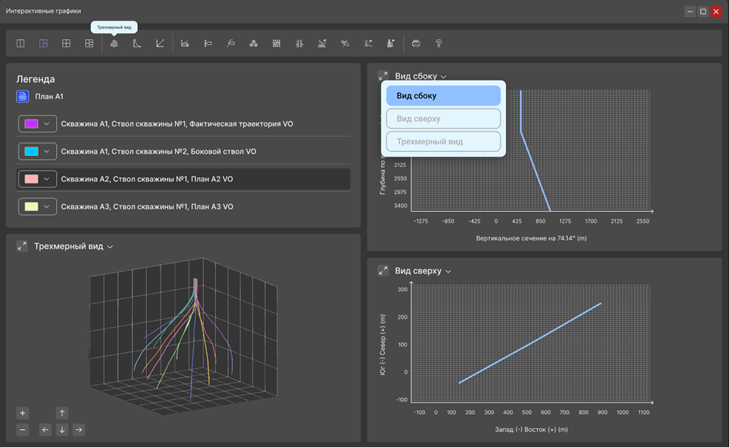This screenshot has width=729, height=447.
Task: Click the blue План А1 plan icon
Action: (22, 96)
